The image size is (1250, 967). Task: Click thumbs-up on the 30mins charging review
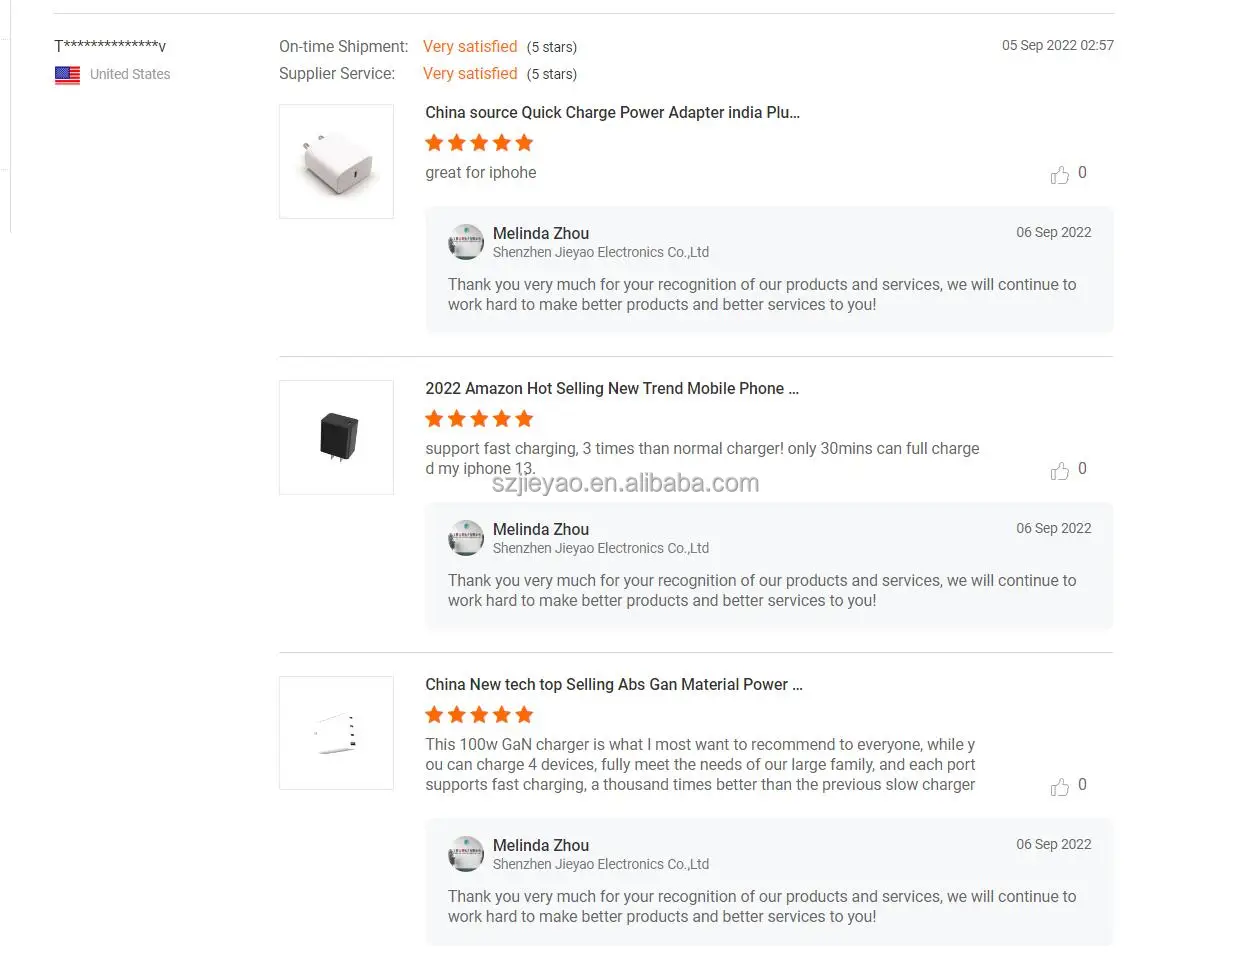tap(1060, 471)
